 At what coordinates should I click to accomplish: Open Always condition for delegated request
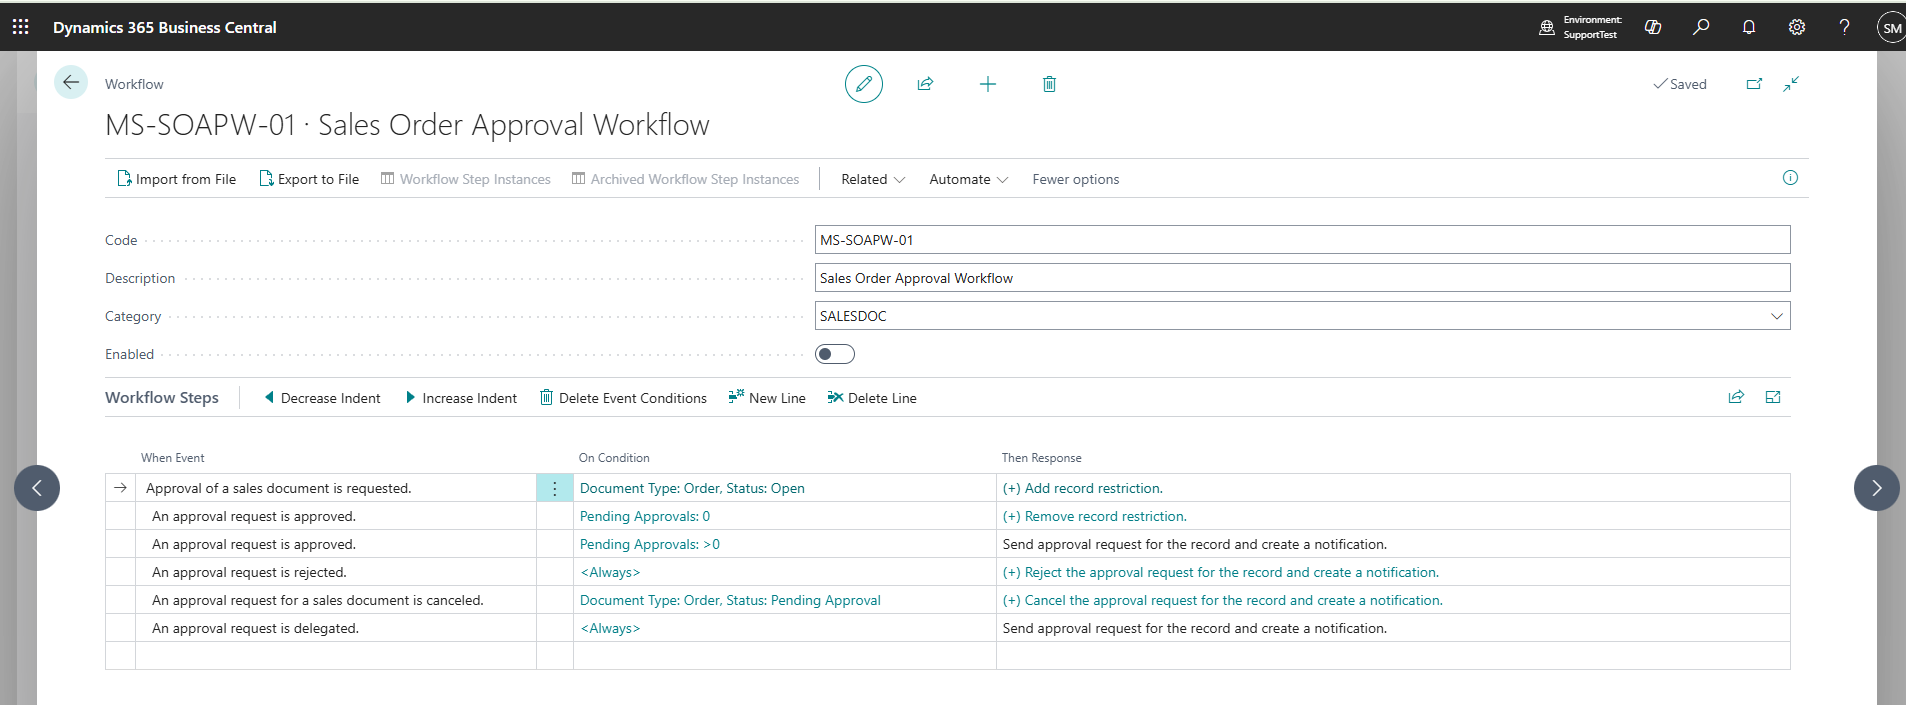click(610, 628)
